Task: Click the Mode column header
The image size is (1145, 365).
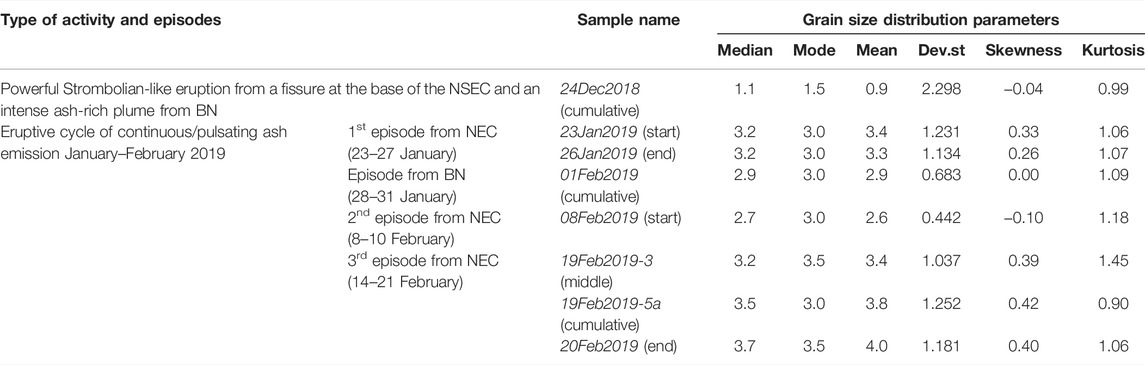Action: pos(812,52)
